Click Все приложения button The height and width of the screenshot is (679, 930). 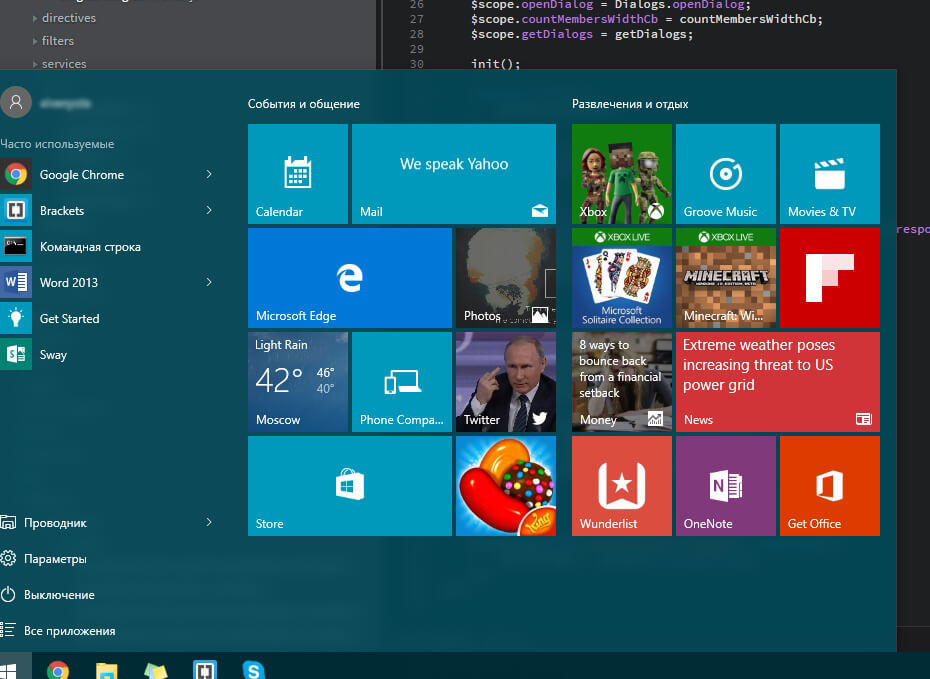pos(69,631)
